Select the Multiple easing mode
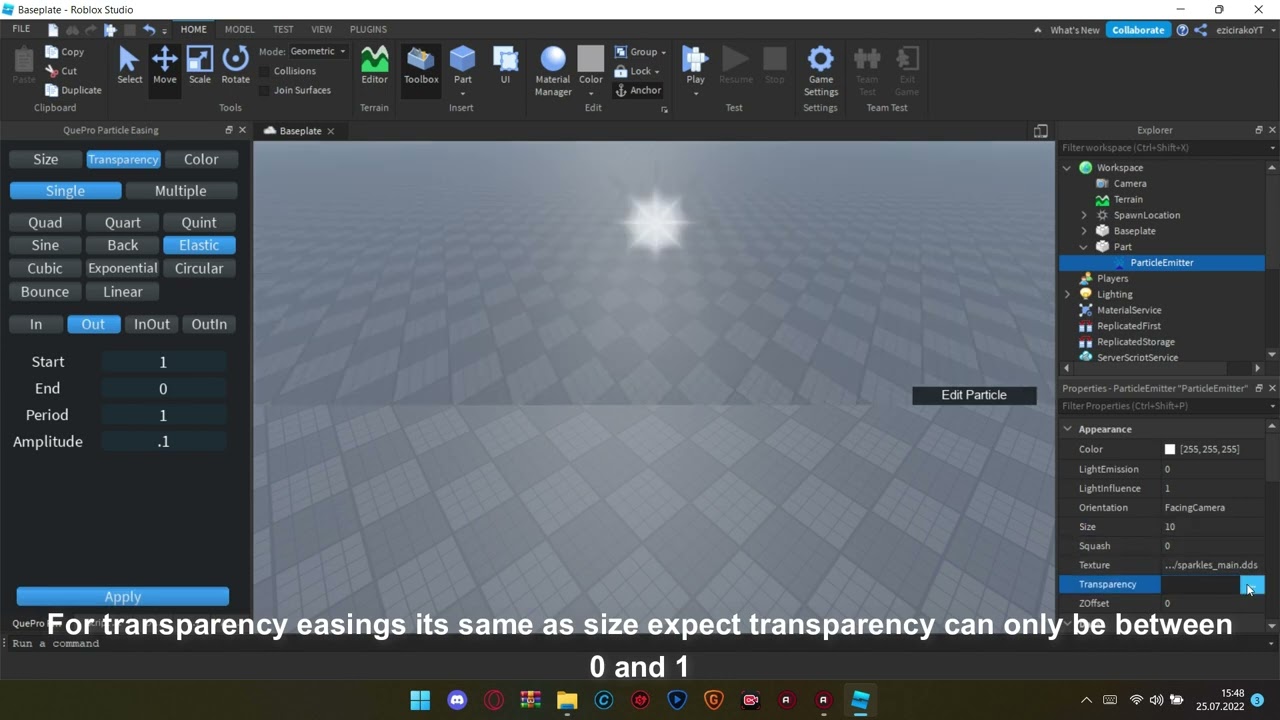The image size is (1280, 720). 181,191
